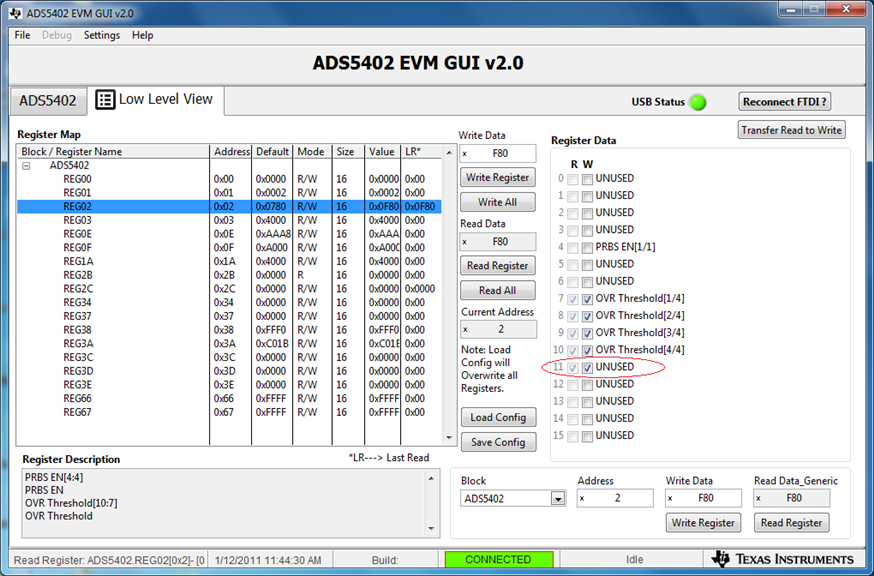Select the REG1A row
This screenshot has height=576, width=874.
click(229, 261)
